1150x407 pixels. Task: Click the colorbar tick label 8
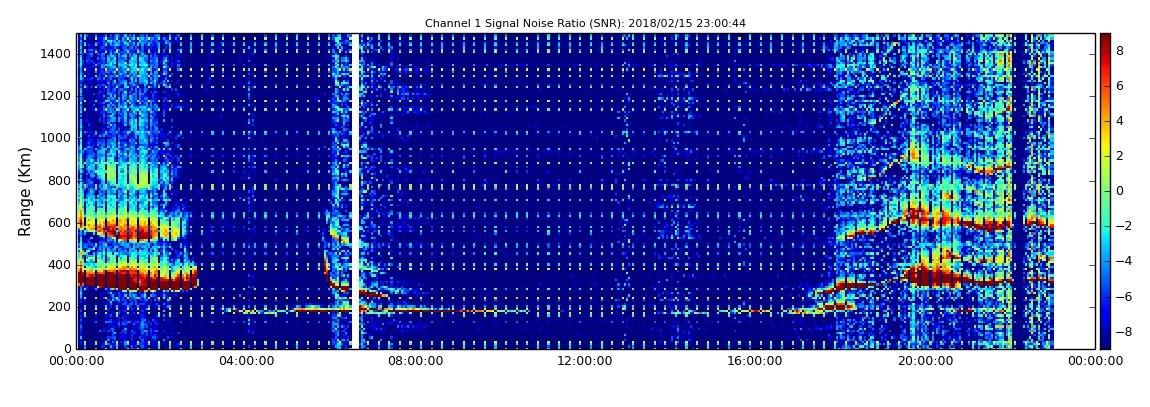pyautogui.click(x=1120, y=51)
